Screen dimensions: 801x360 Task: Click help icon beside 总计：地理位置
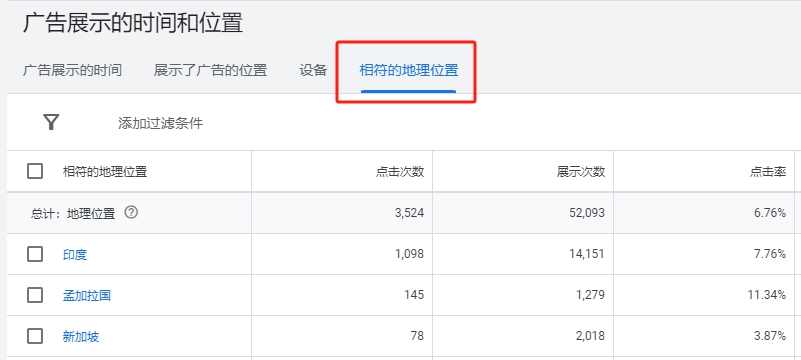(x=131, y=212)
